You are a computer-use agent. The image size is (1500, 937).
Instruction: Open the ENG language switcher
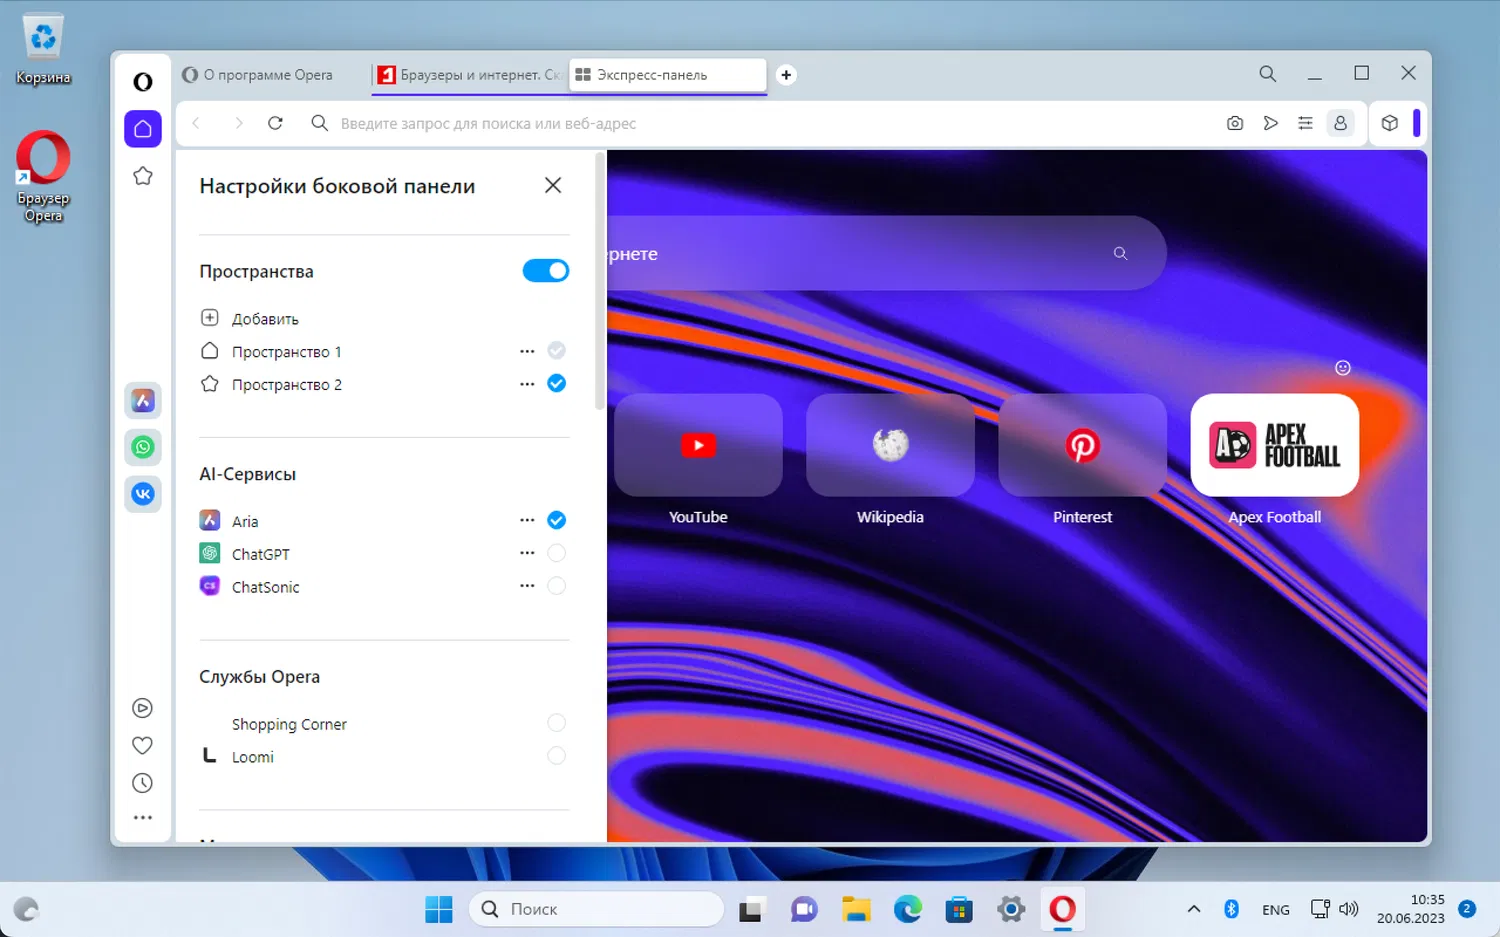coord(1276,910)
